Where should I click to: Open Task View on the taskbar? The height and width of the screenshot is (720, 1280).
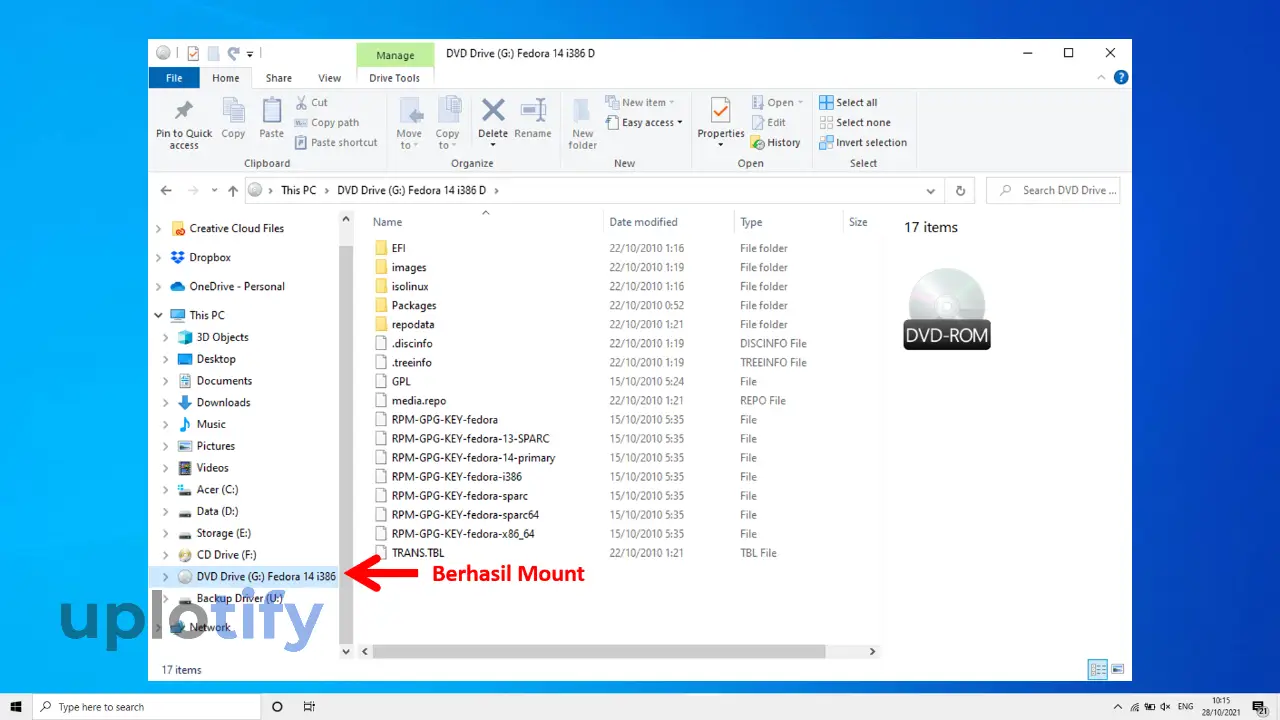click(x=309, y=706)
